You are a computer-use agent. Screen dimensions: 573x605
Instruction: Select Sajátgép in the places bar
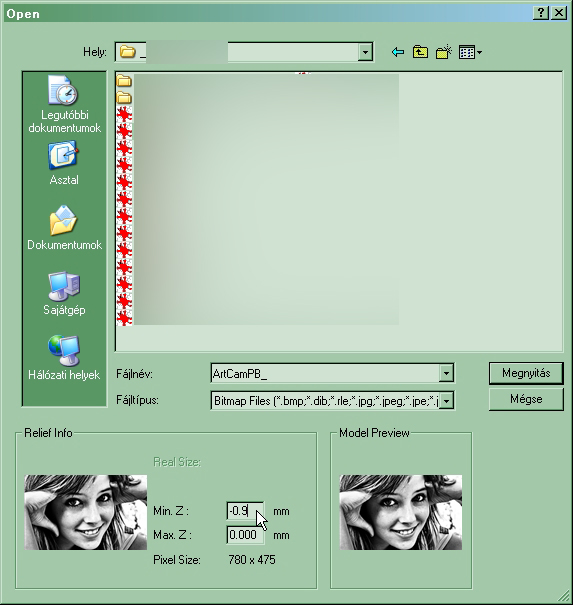[64, 293]
